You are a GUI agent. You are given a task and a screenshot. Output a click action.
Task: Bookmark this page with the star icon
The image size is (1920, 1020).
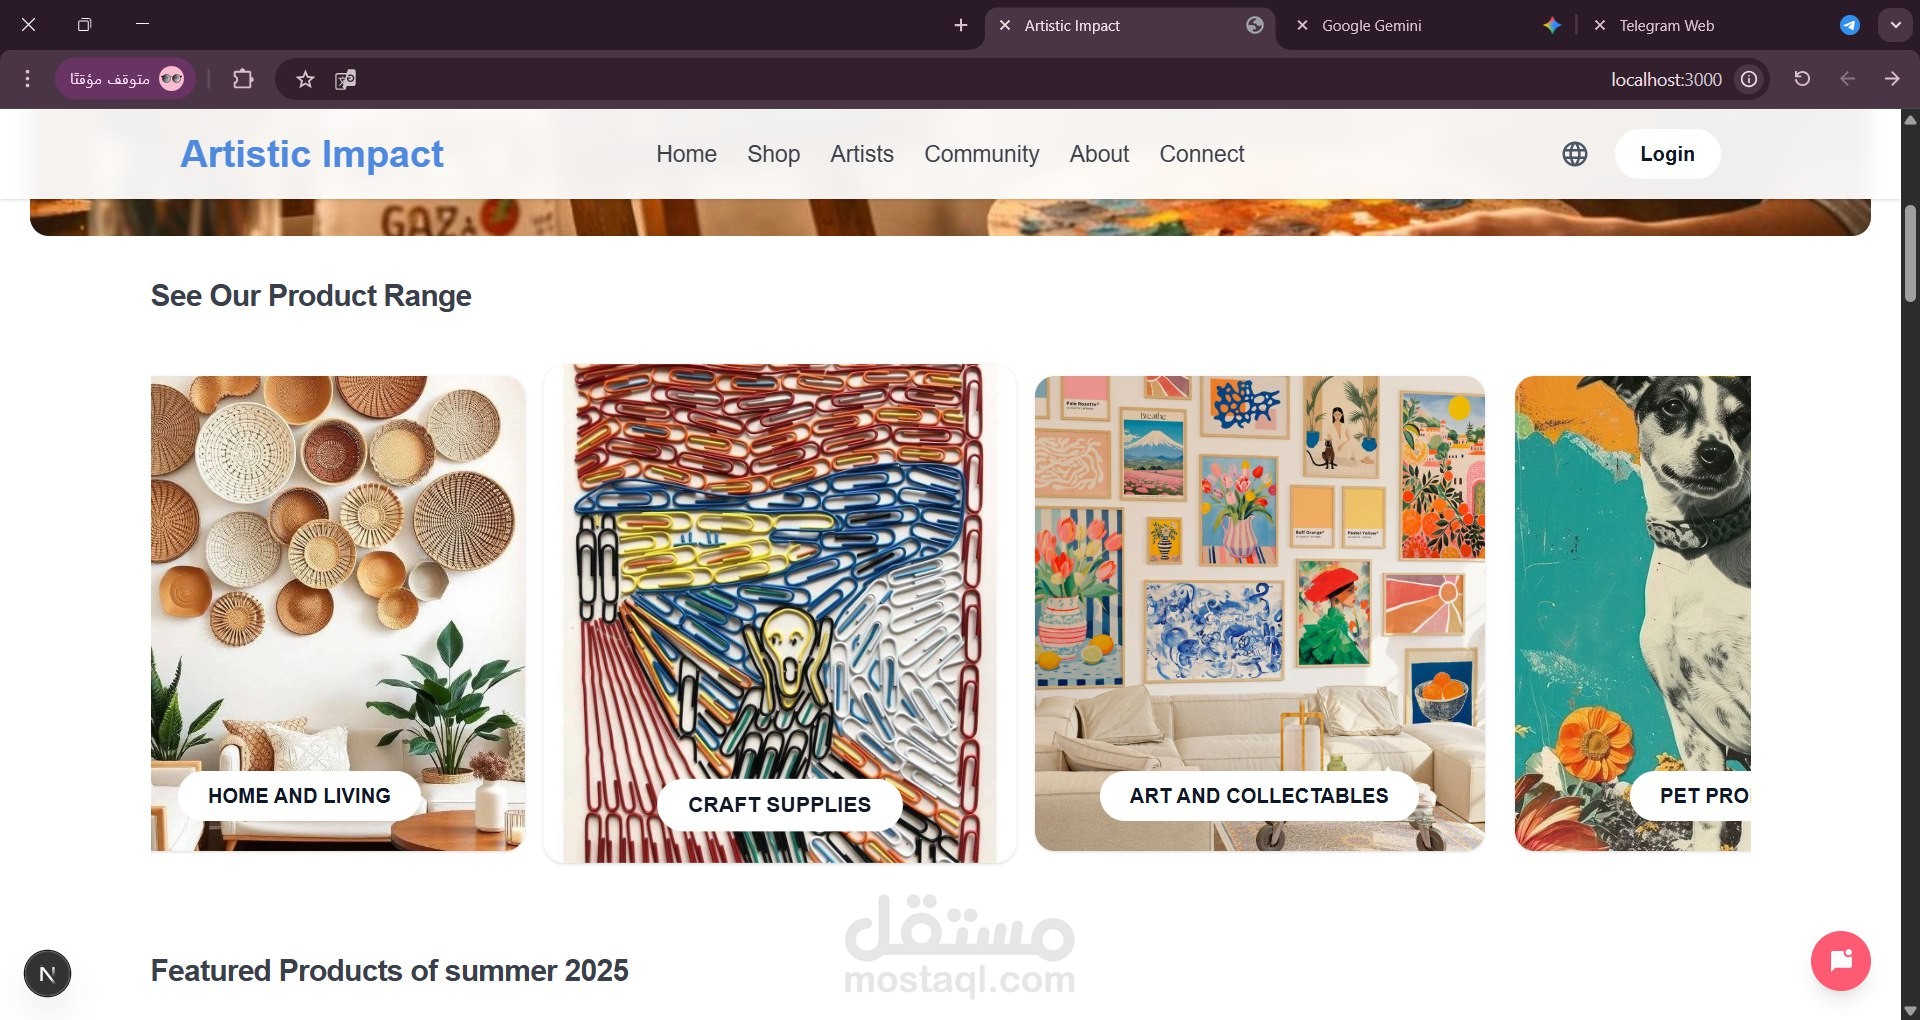[x=305, y=79]
